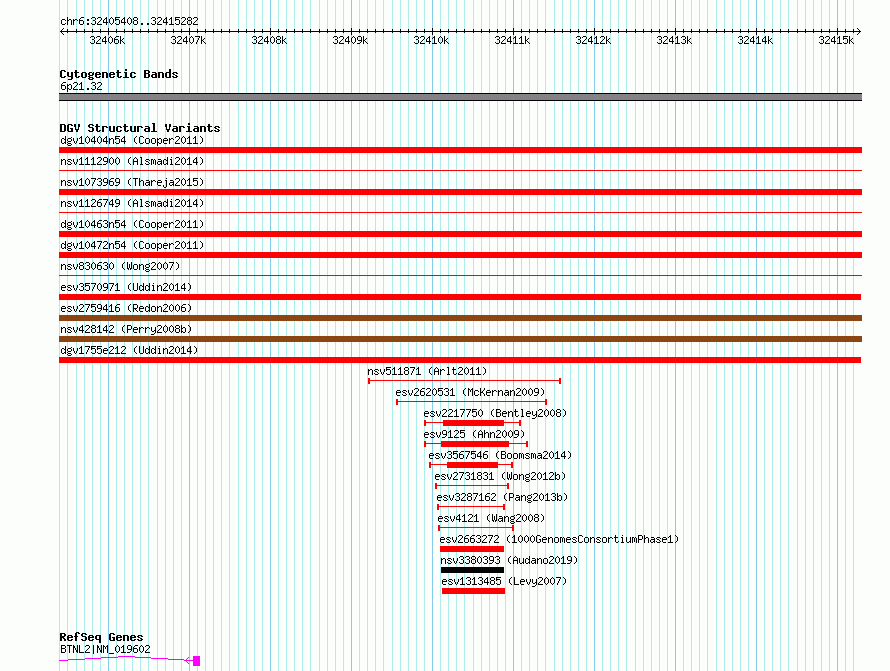The height and width of the screenshot is (671, 890).
Task: Click the RefSeq Genes track title
Action: tap(101, 637)
